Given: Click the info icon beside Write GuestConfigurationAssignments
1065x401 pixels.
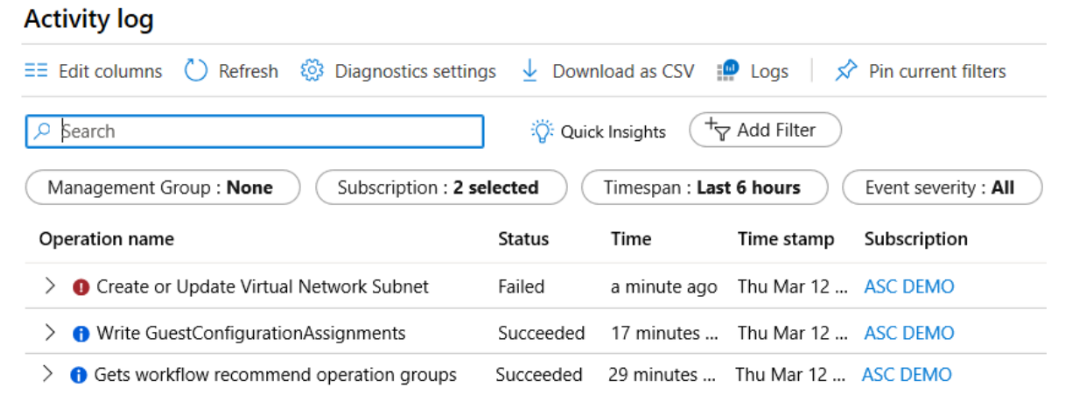Looking at the screenshot, I should [81, 333].
